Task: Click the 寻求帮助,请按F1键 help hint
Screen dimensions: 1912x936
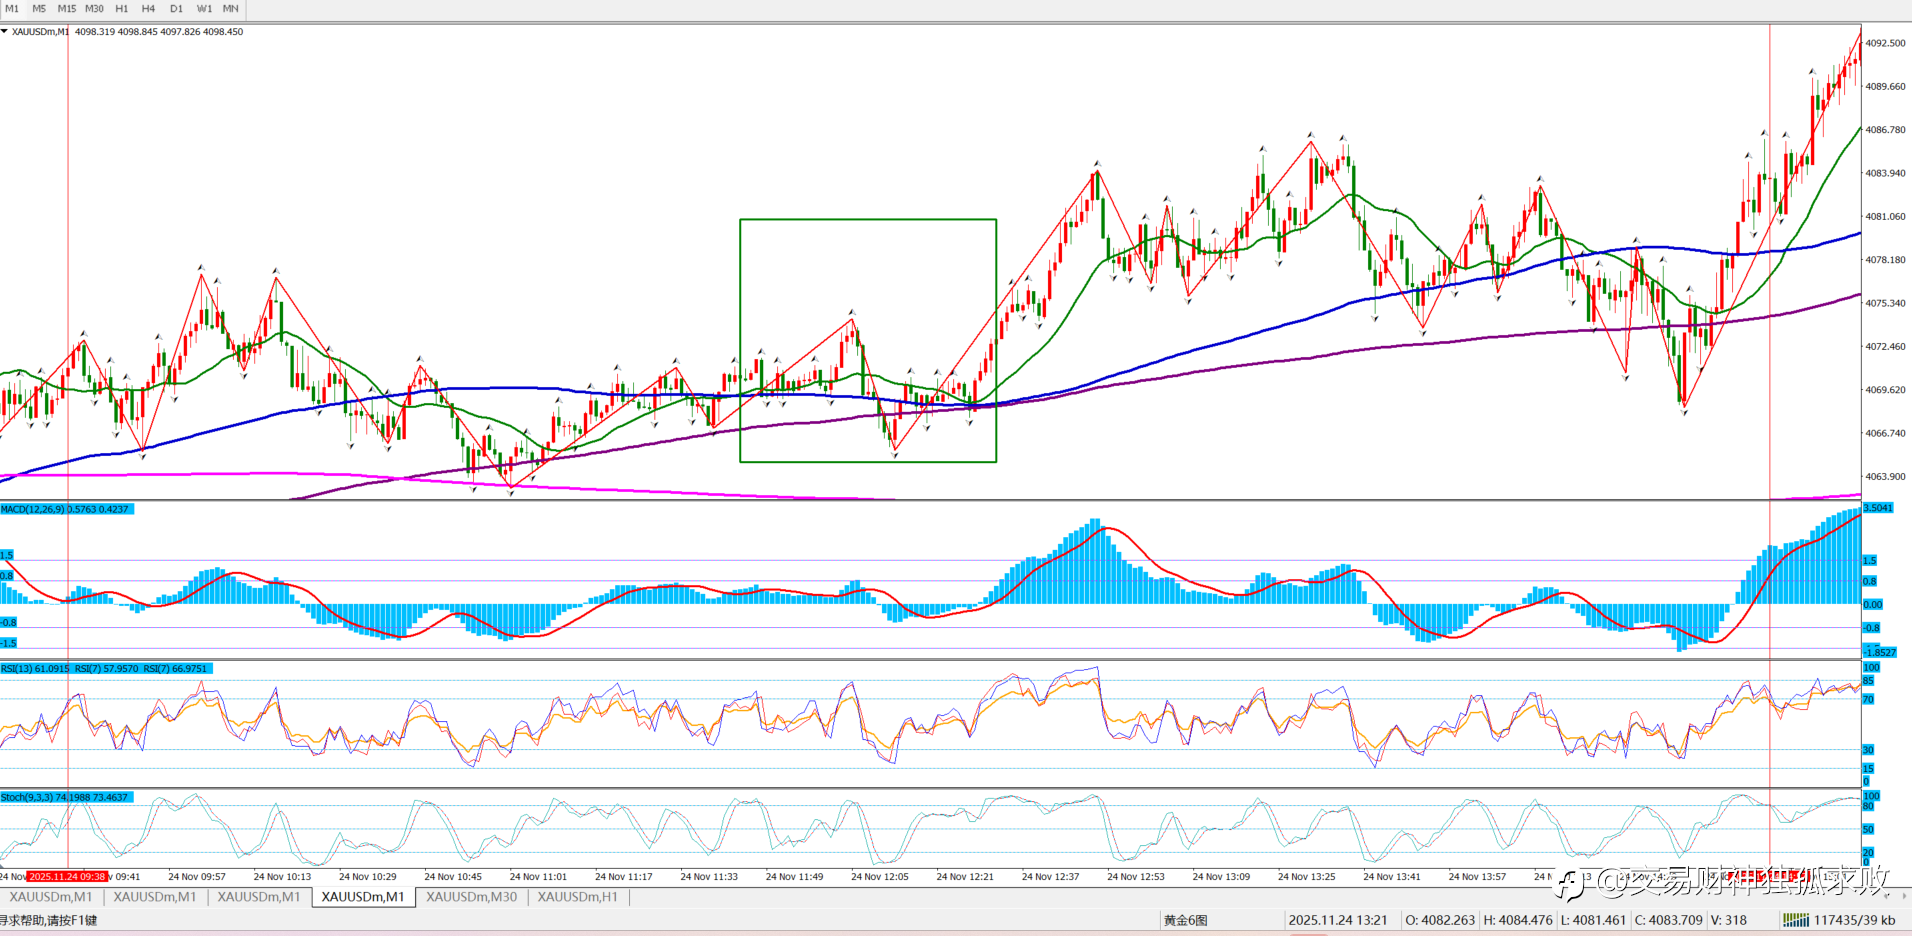Action: pos(49,920)
